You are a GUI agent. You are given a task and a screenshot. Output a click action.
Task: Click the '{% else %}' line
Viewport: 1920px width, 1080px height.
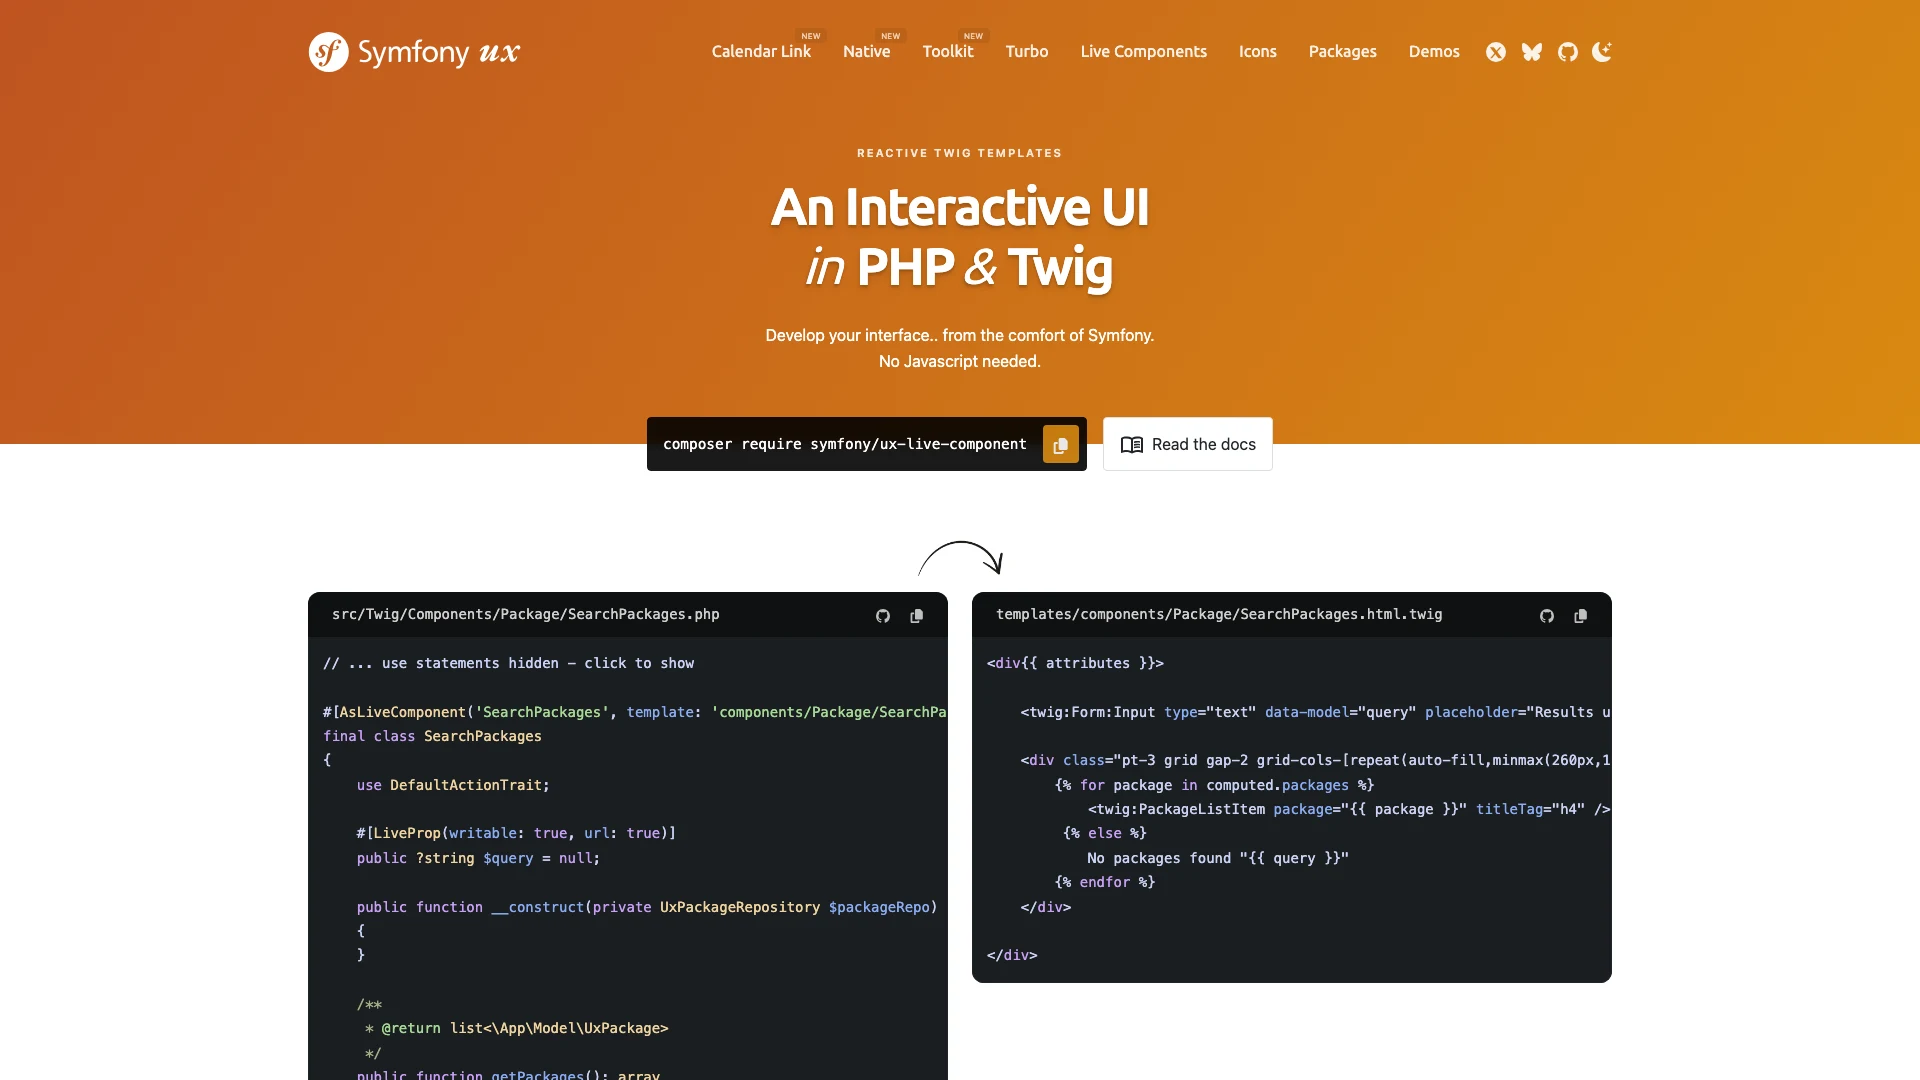coord(1104,833)
